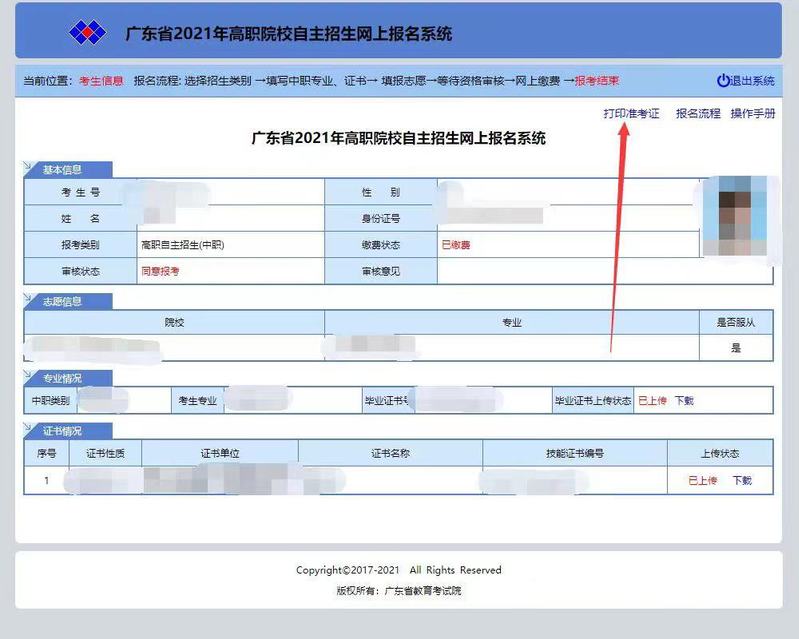Open the 报名流程 link at top right

[x=698, y=114]
